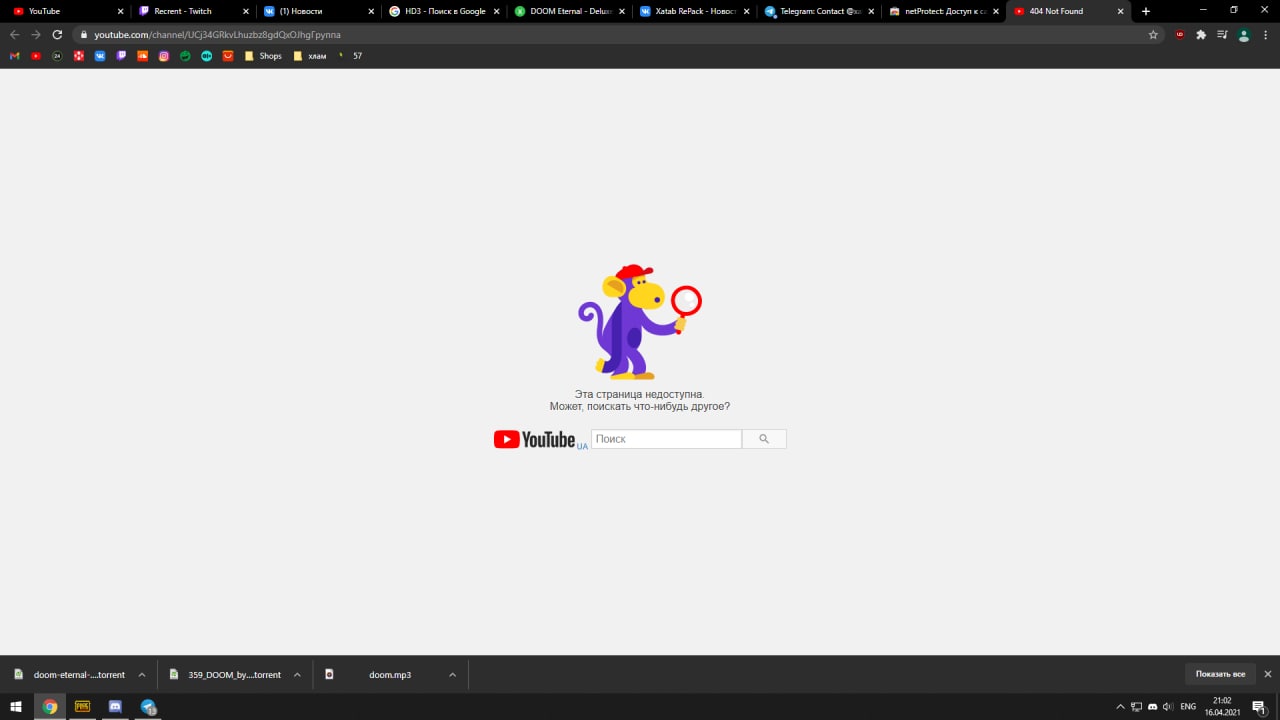Viewport: 1280px width, 720px height.
Task: Reload the page with the refresh icon
Action: pos(57,34)
